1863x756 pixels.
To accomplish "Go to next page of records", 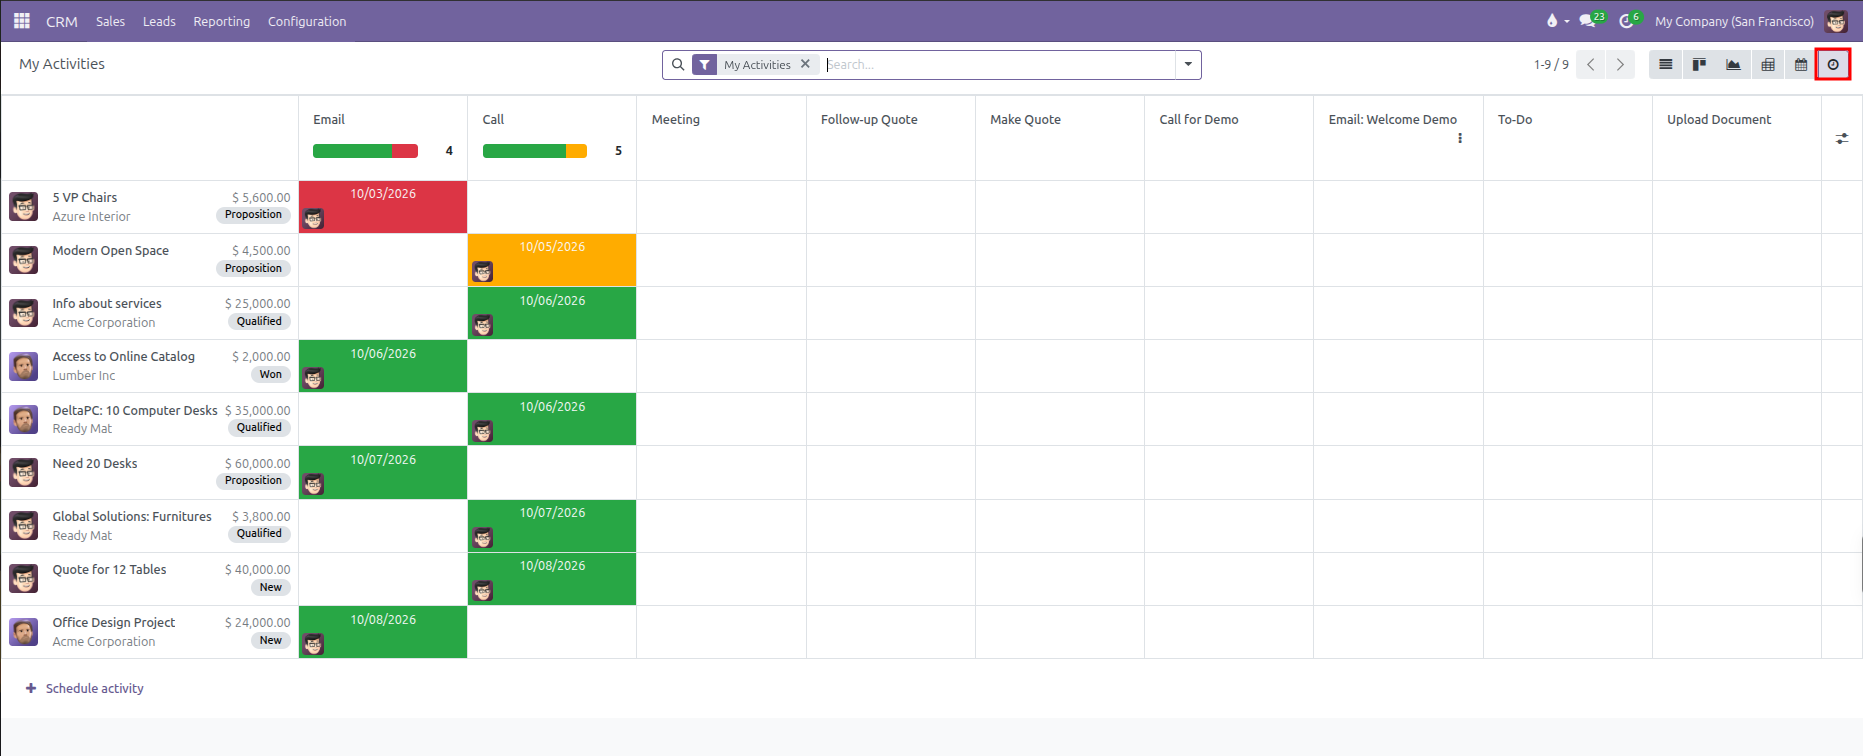I will (x=1620, y=65).
